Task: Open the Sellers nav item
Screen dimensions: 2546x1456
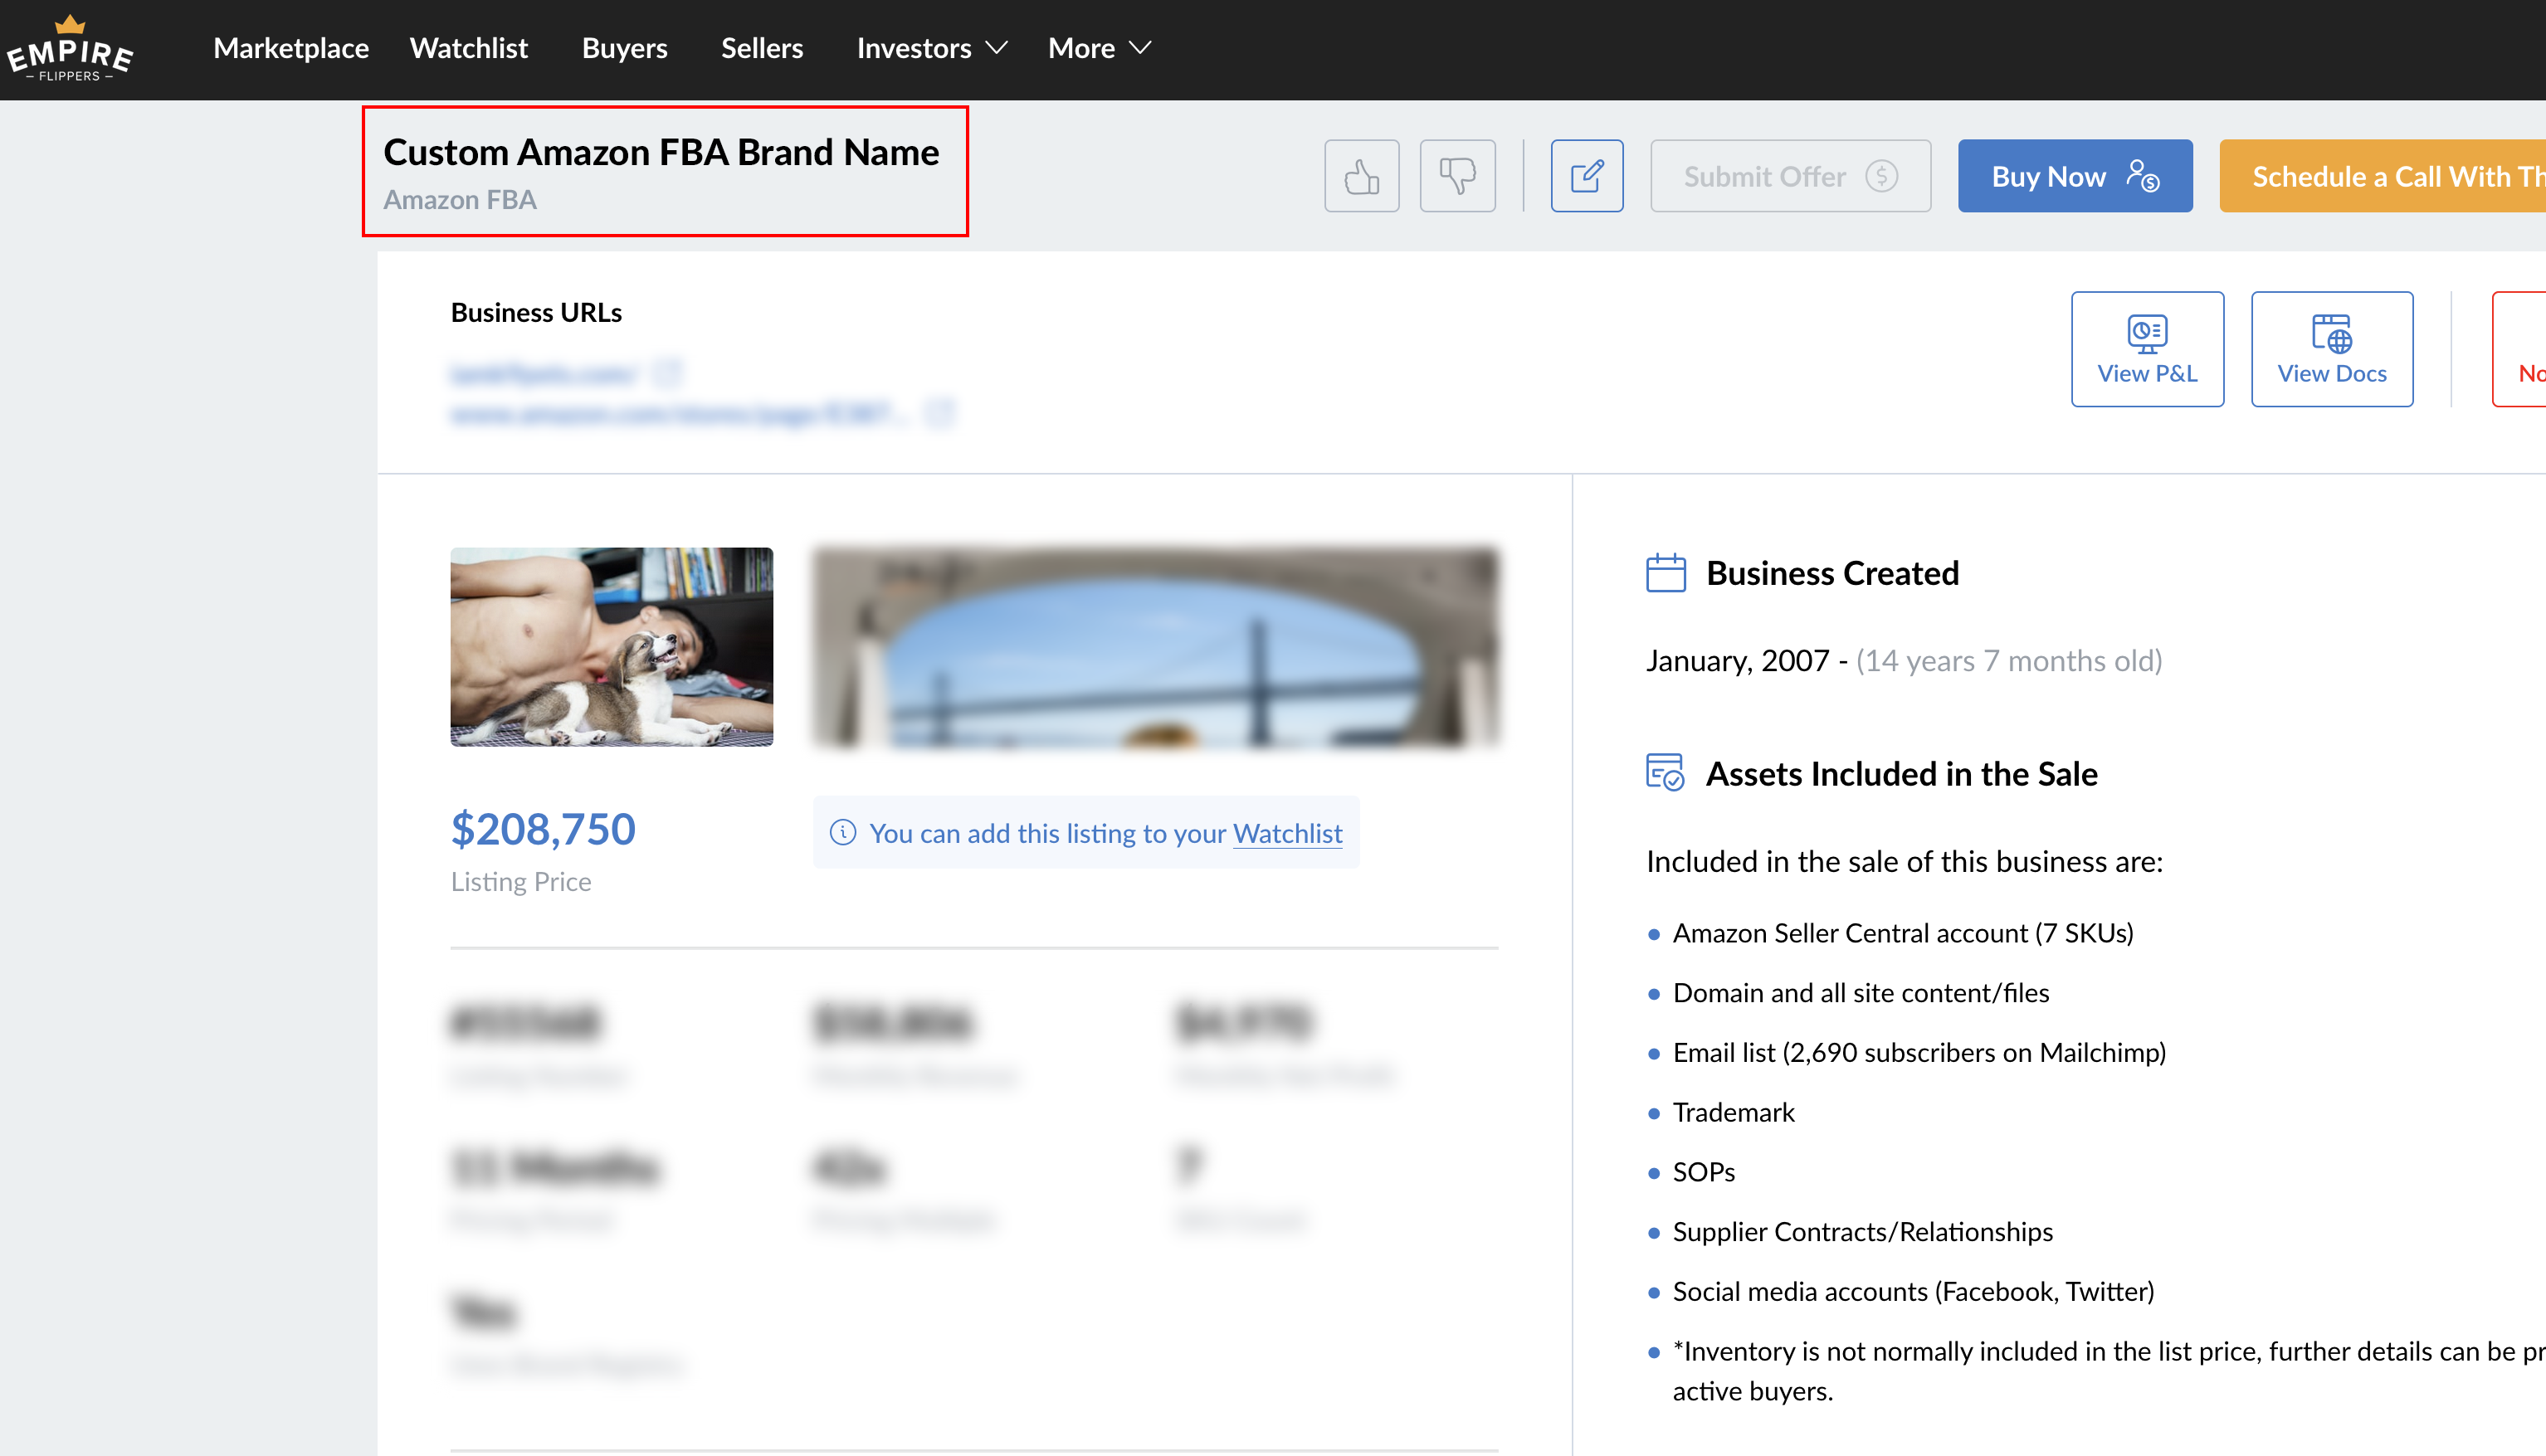Action: (x=762, y=48)
